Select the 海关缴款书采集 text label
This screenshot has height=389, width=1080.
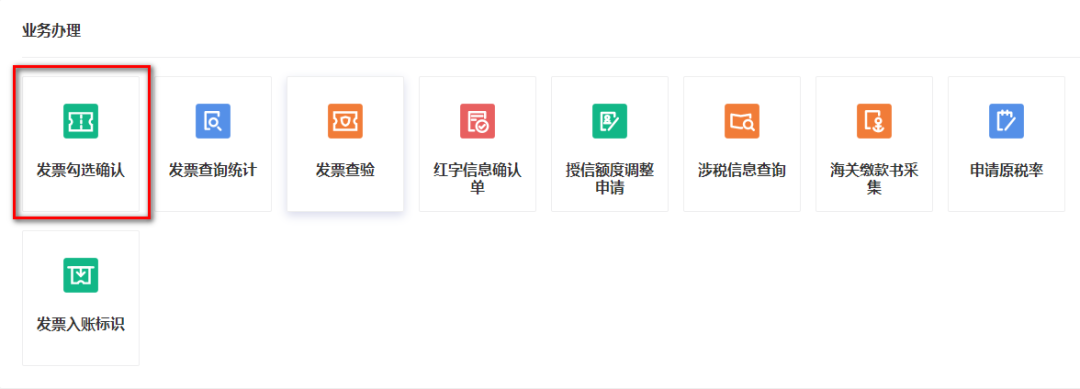click(874, 178)
